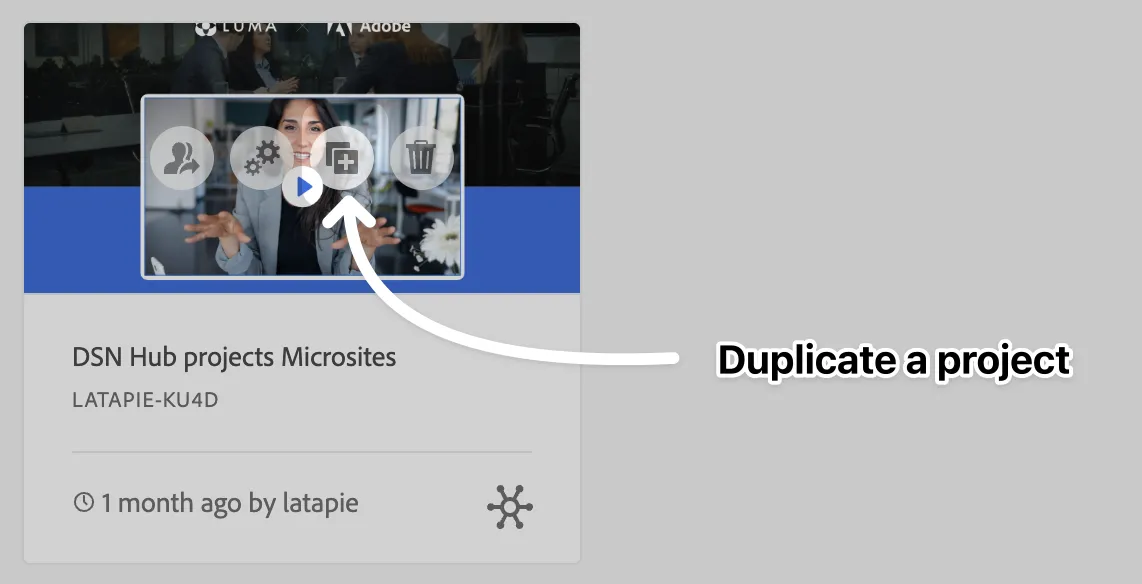The height and width of the screenshot is (584, 1142).
Task: Play the project preview video
Action: [x=303, y=187]
